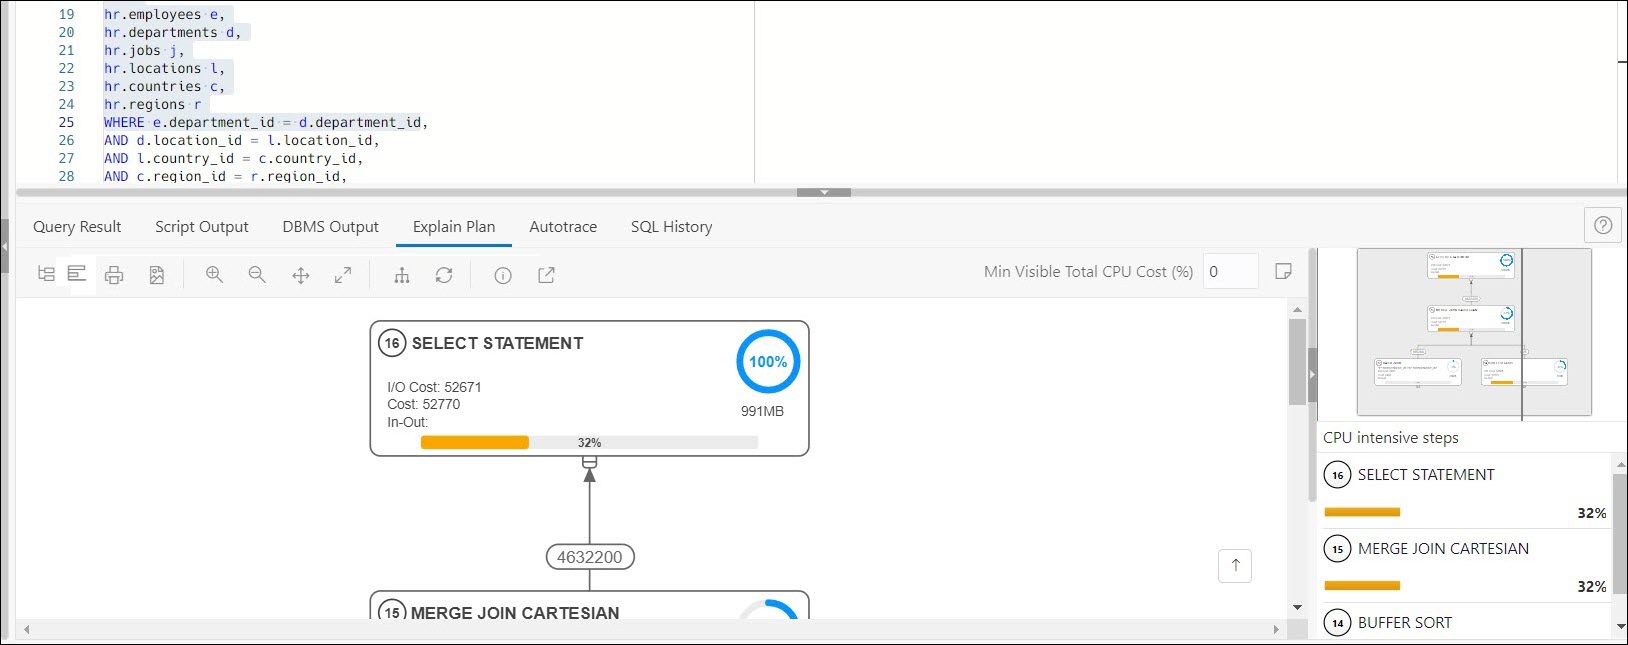Viewport: 1628px width, 645px height.
Task: Open the plan information icon
Action: tap(503, 275)
